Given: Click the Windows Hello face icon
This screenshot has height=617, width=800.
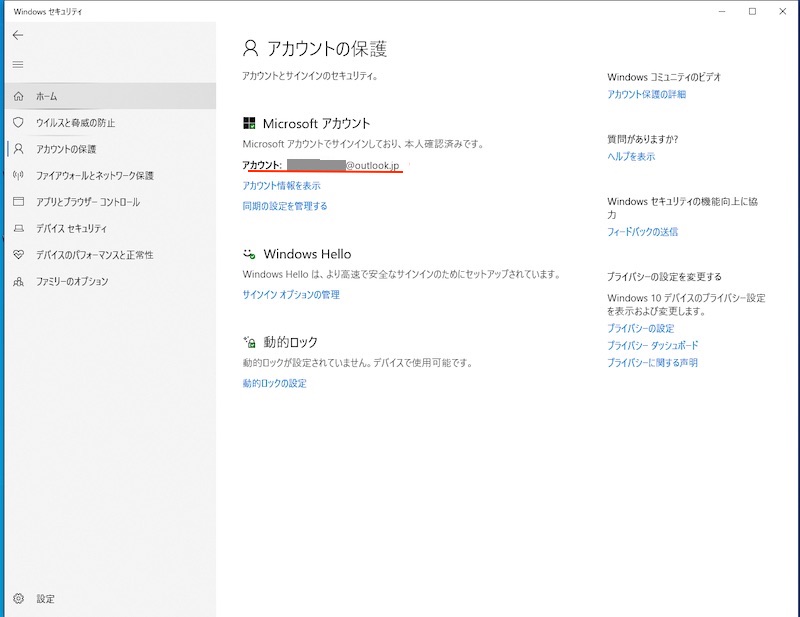Looking at the screenshot, I should pyautogui.click(x=249, y=254).
